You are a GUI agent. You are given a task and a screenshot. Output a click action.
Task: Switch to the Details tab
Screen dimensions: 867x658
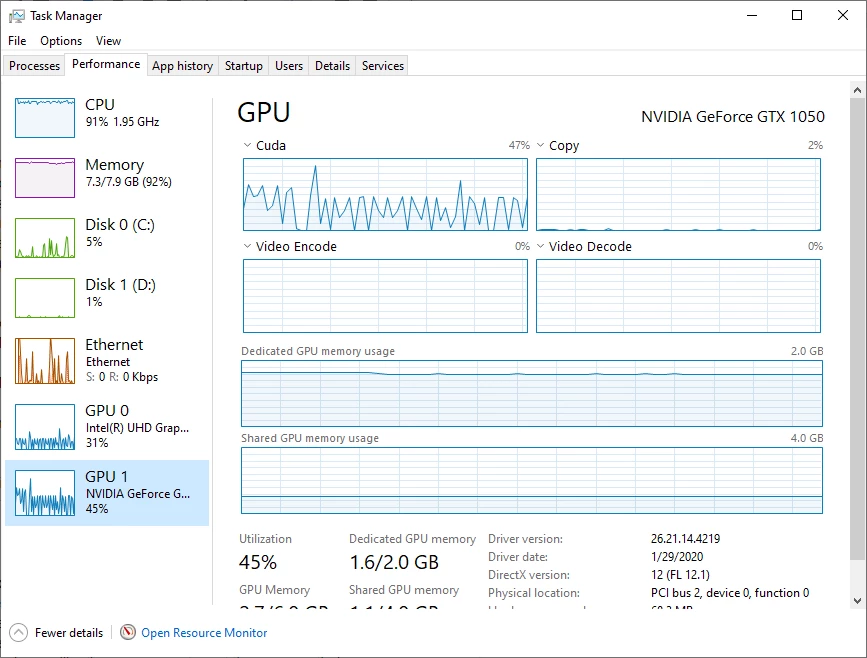click(x=332, y=66)
